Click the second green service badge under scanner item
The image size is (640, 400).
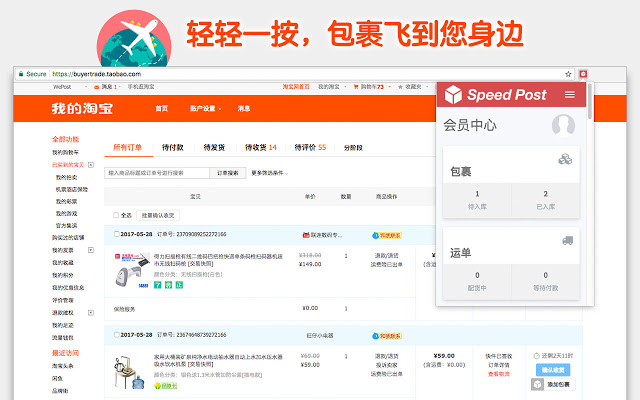[x=168, y=285]
